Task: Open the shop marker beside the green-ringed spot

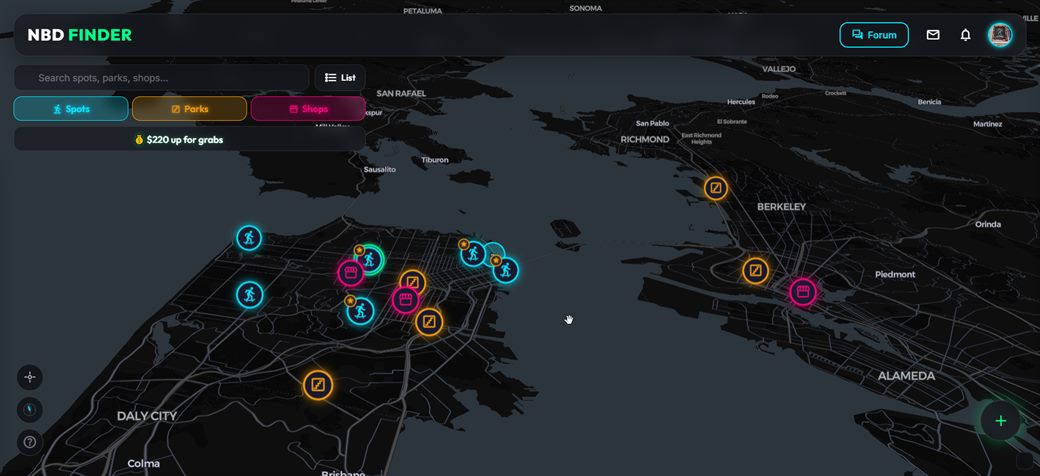Action: [351, 272]
